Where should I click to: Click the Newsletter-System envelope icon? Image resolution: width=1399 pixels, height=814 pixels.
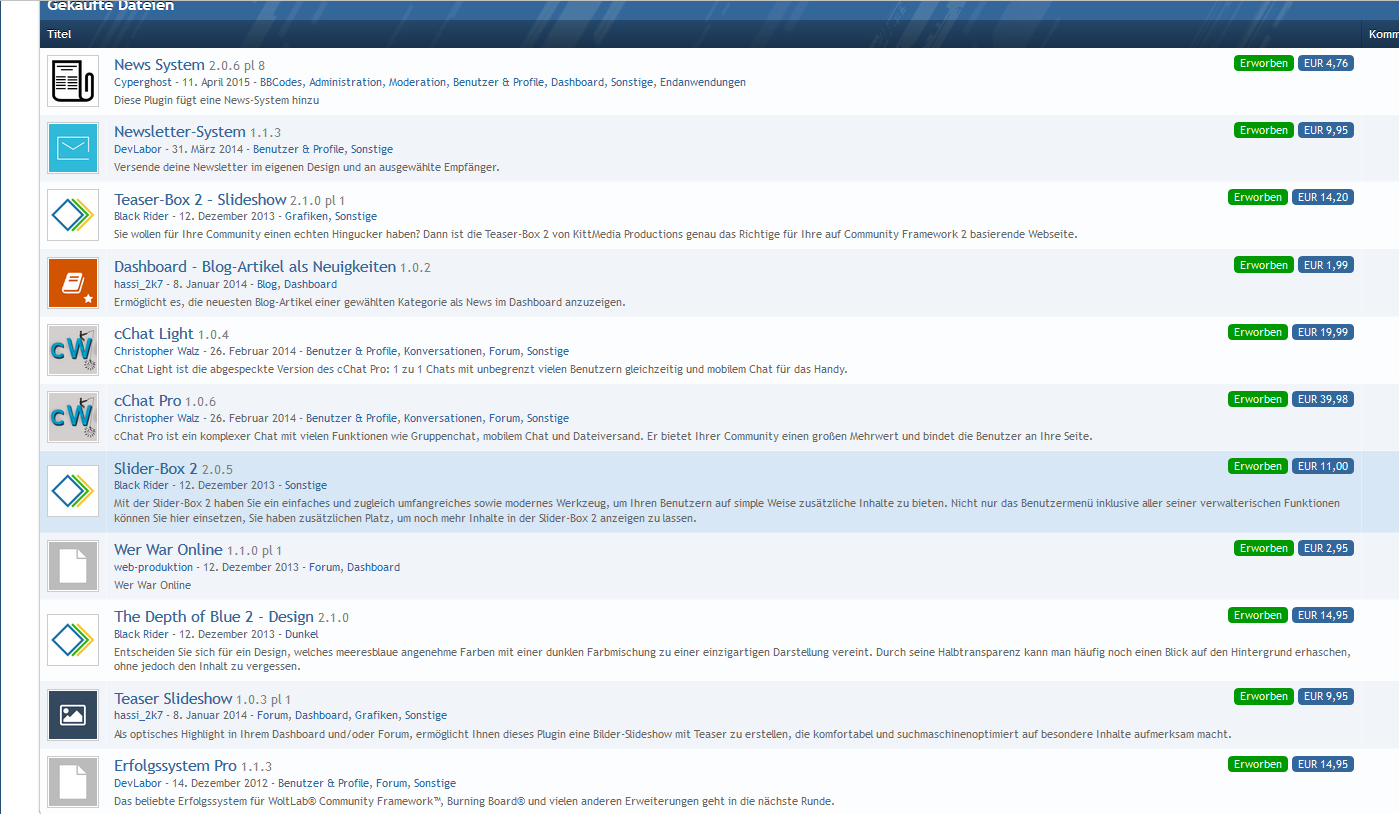point(73,148)
